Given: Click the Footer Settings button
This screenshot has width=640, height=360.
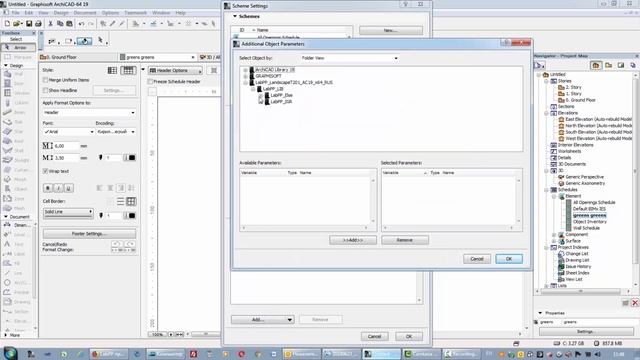Looking at the screenshot, I should [x=89, y=234].
